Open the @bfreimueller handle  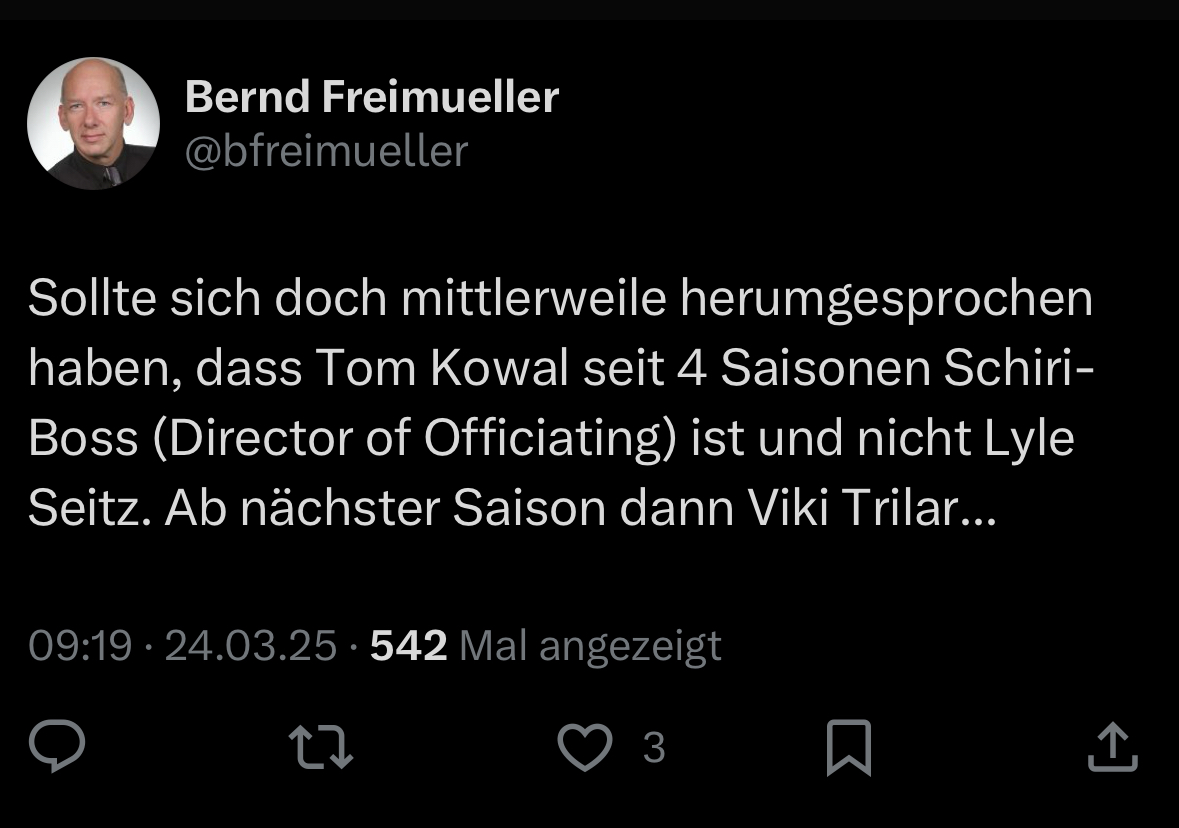(326, 151)
